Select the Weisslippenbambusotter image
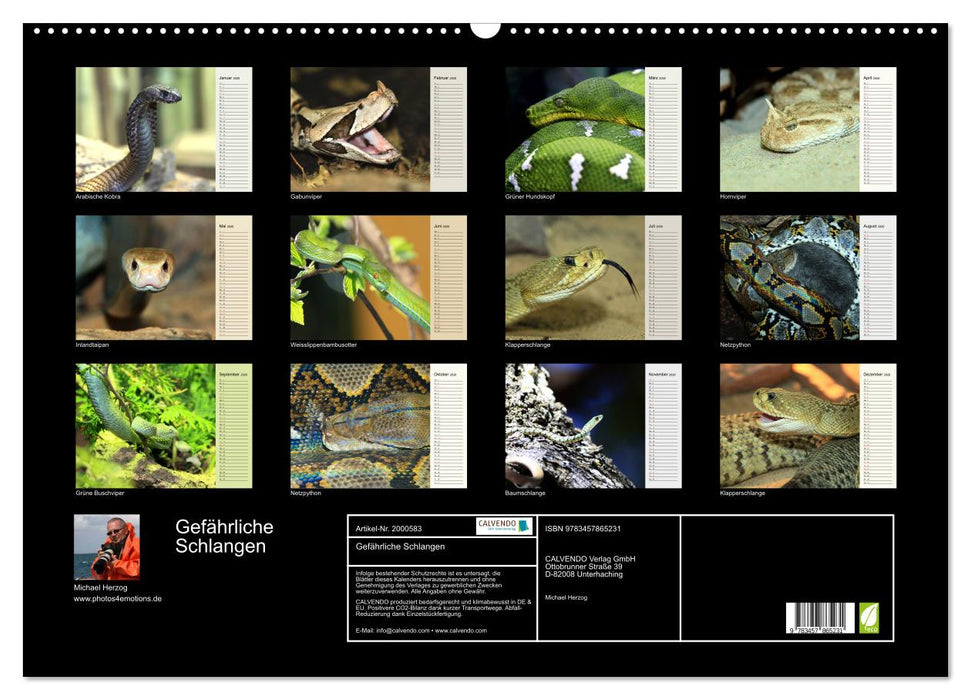The width and height of the screenshot is (971, 700). coord(360,277)
